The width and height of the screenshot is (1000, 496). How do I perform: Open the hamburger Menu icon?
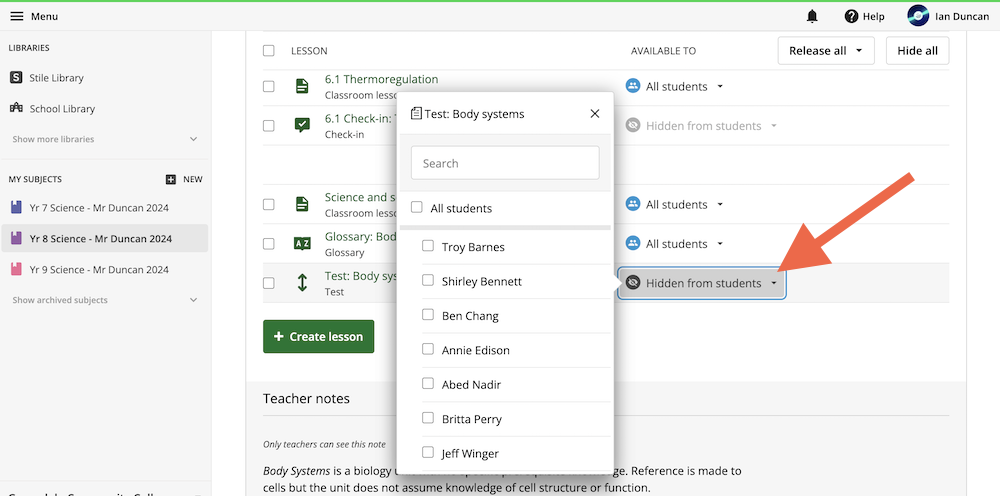click(16, 16)
